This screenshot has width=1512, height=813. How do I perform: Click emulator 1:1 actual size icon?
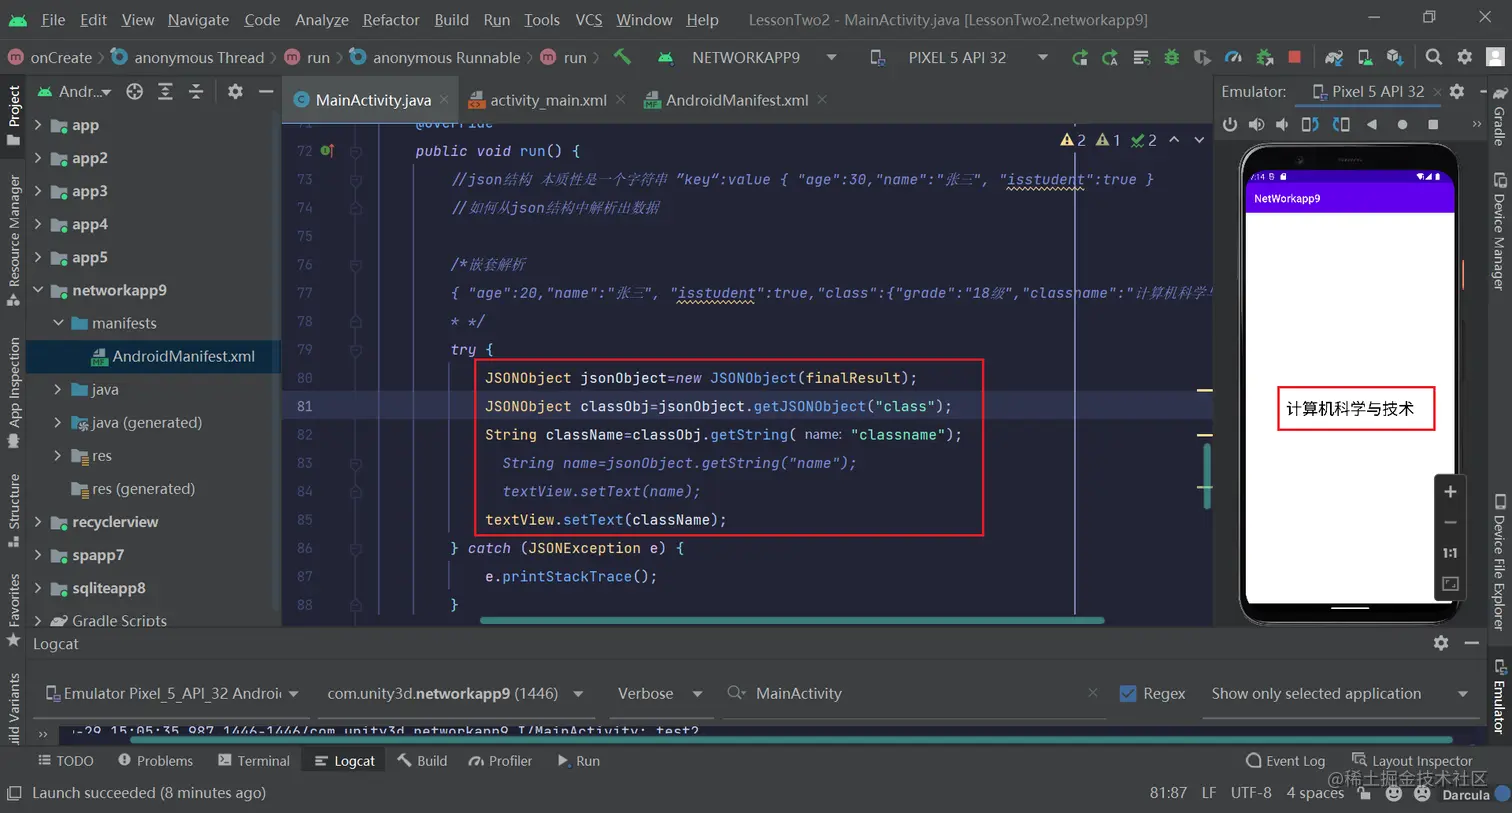1450,553
